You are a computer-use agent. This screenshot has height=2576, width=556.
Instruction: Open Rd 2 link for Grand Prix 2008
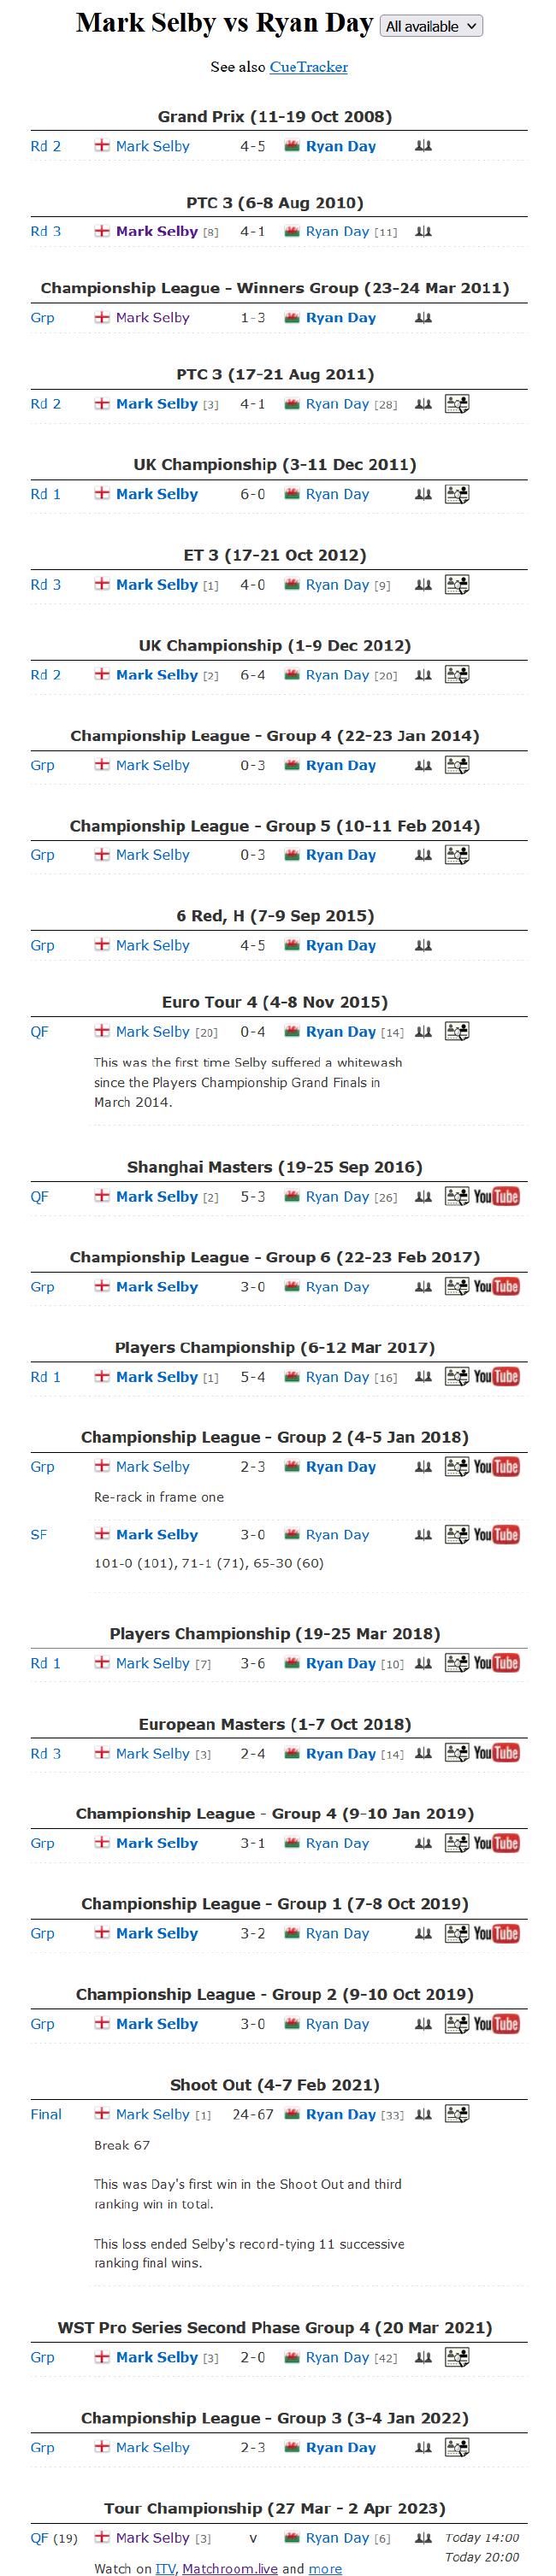[46, 146]
